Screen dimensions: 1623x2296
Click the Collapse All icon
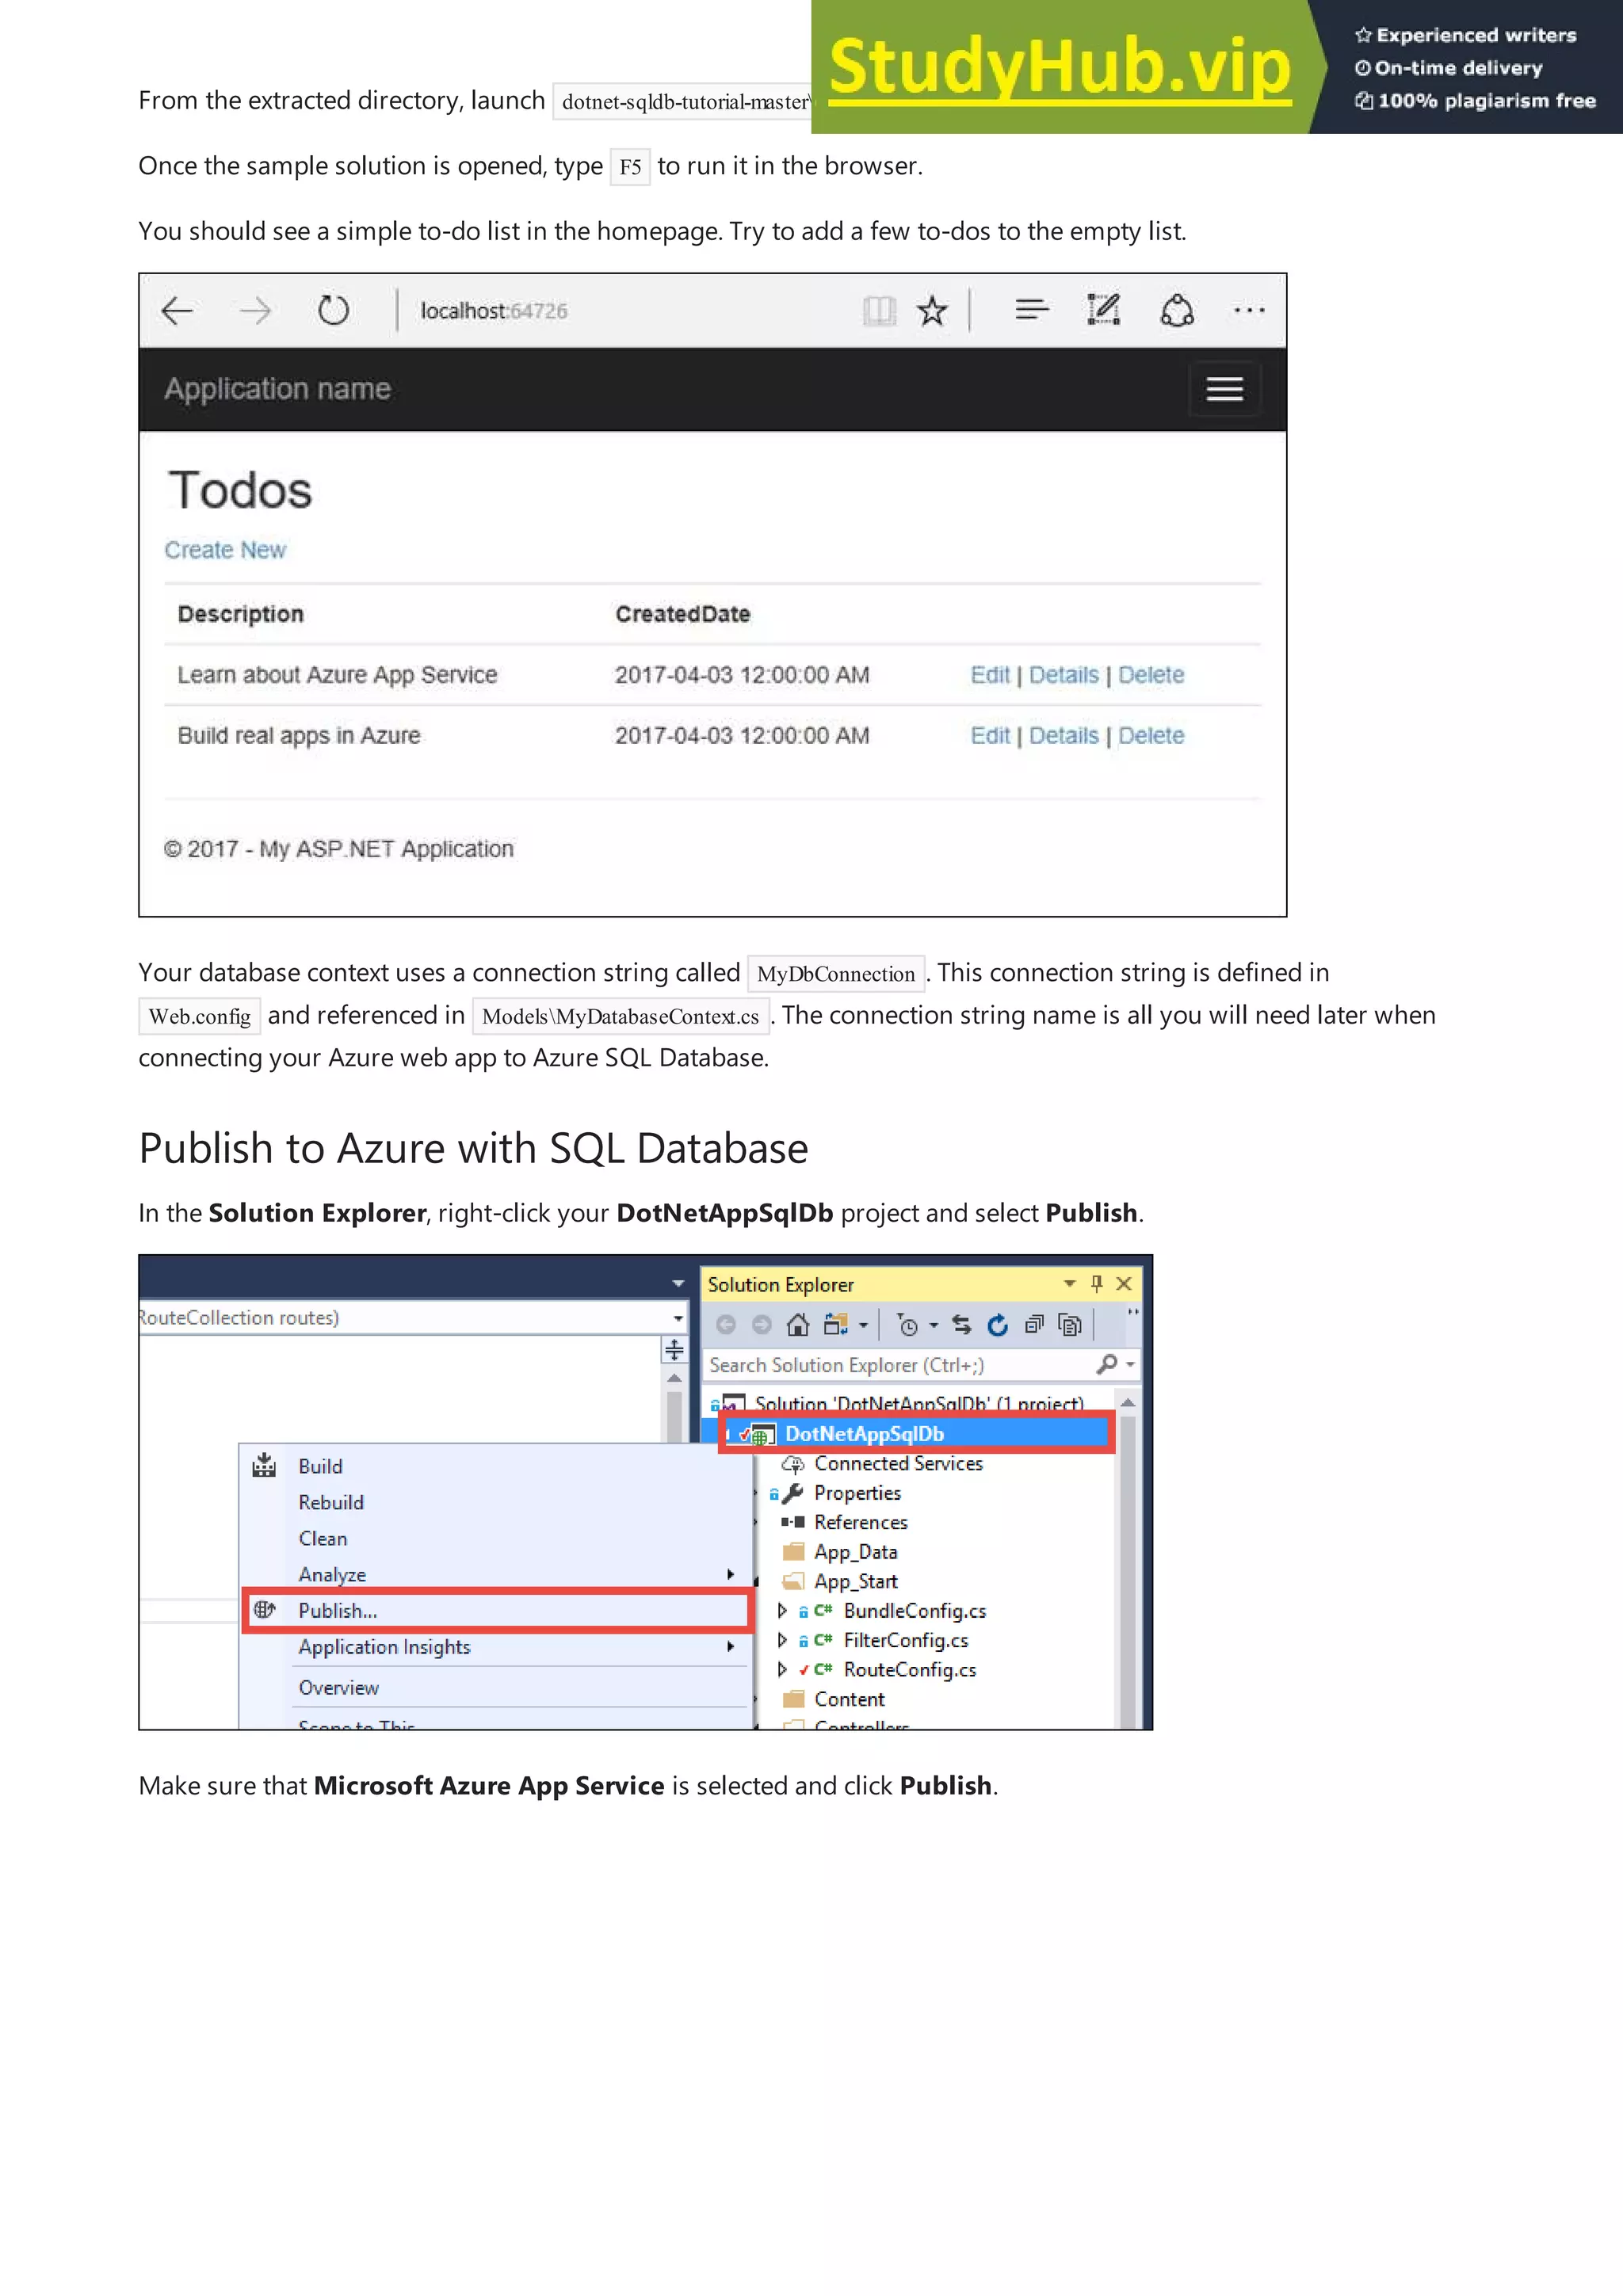[1034, 1325]
